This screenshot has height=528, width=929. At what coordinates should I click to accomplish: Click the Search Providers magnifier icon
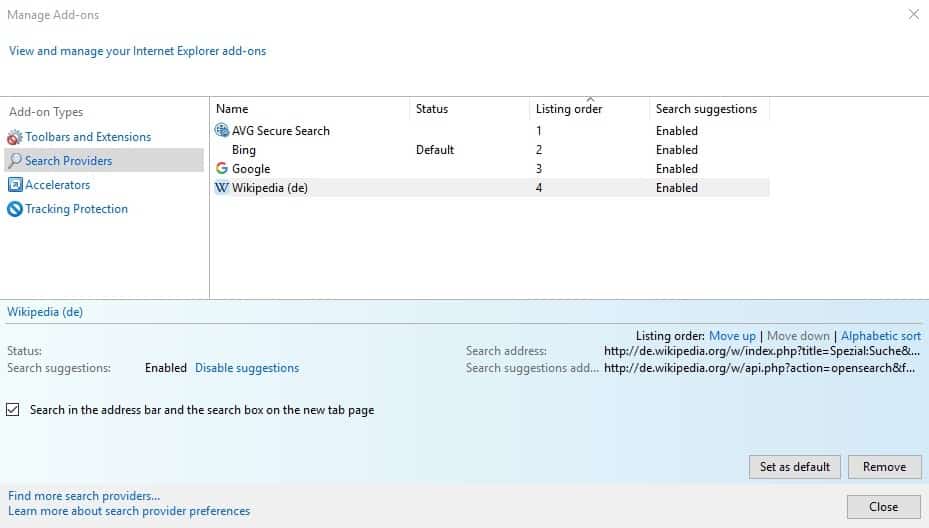click(x=15, y=161)
